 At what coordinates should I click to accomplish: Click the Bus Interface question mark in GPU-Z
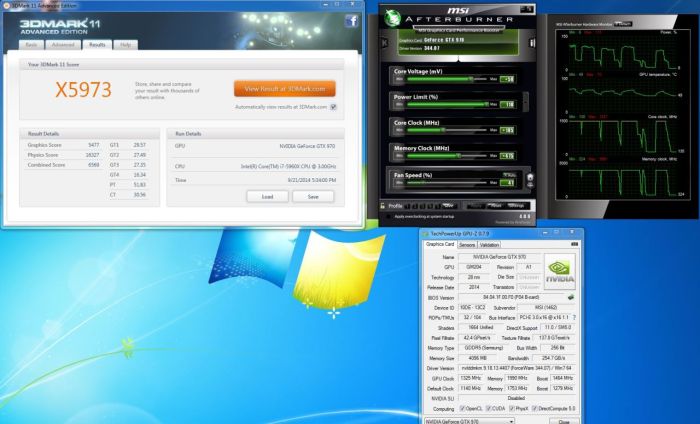click(x=574, y=317)
